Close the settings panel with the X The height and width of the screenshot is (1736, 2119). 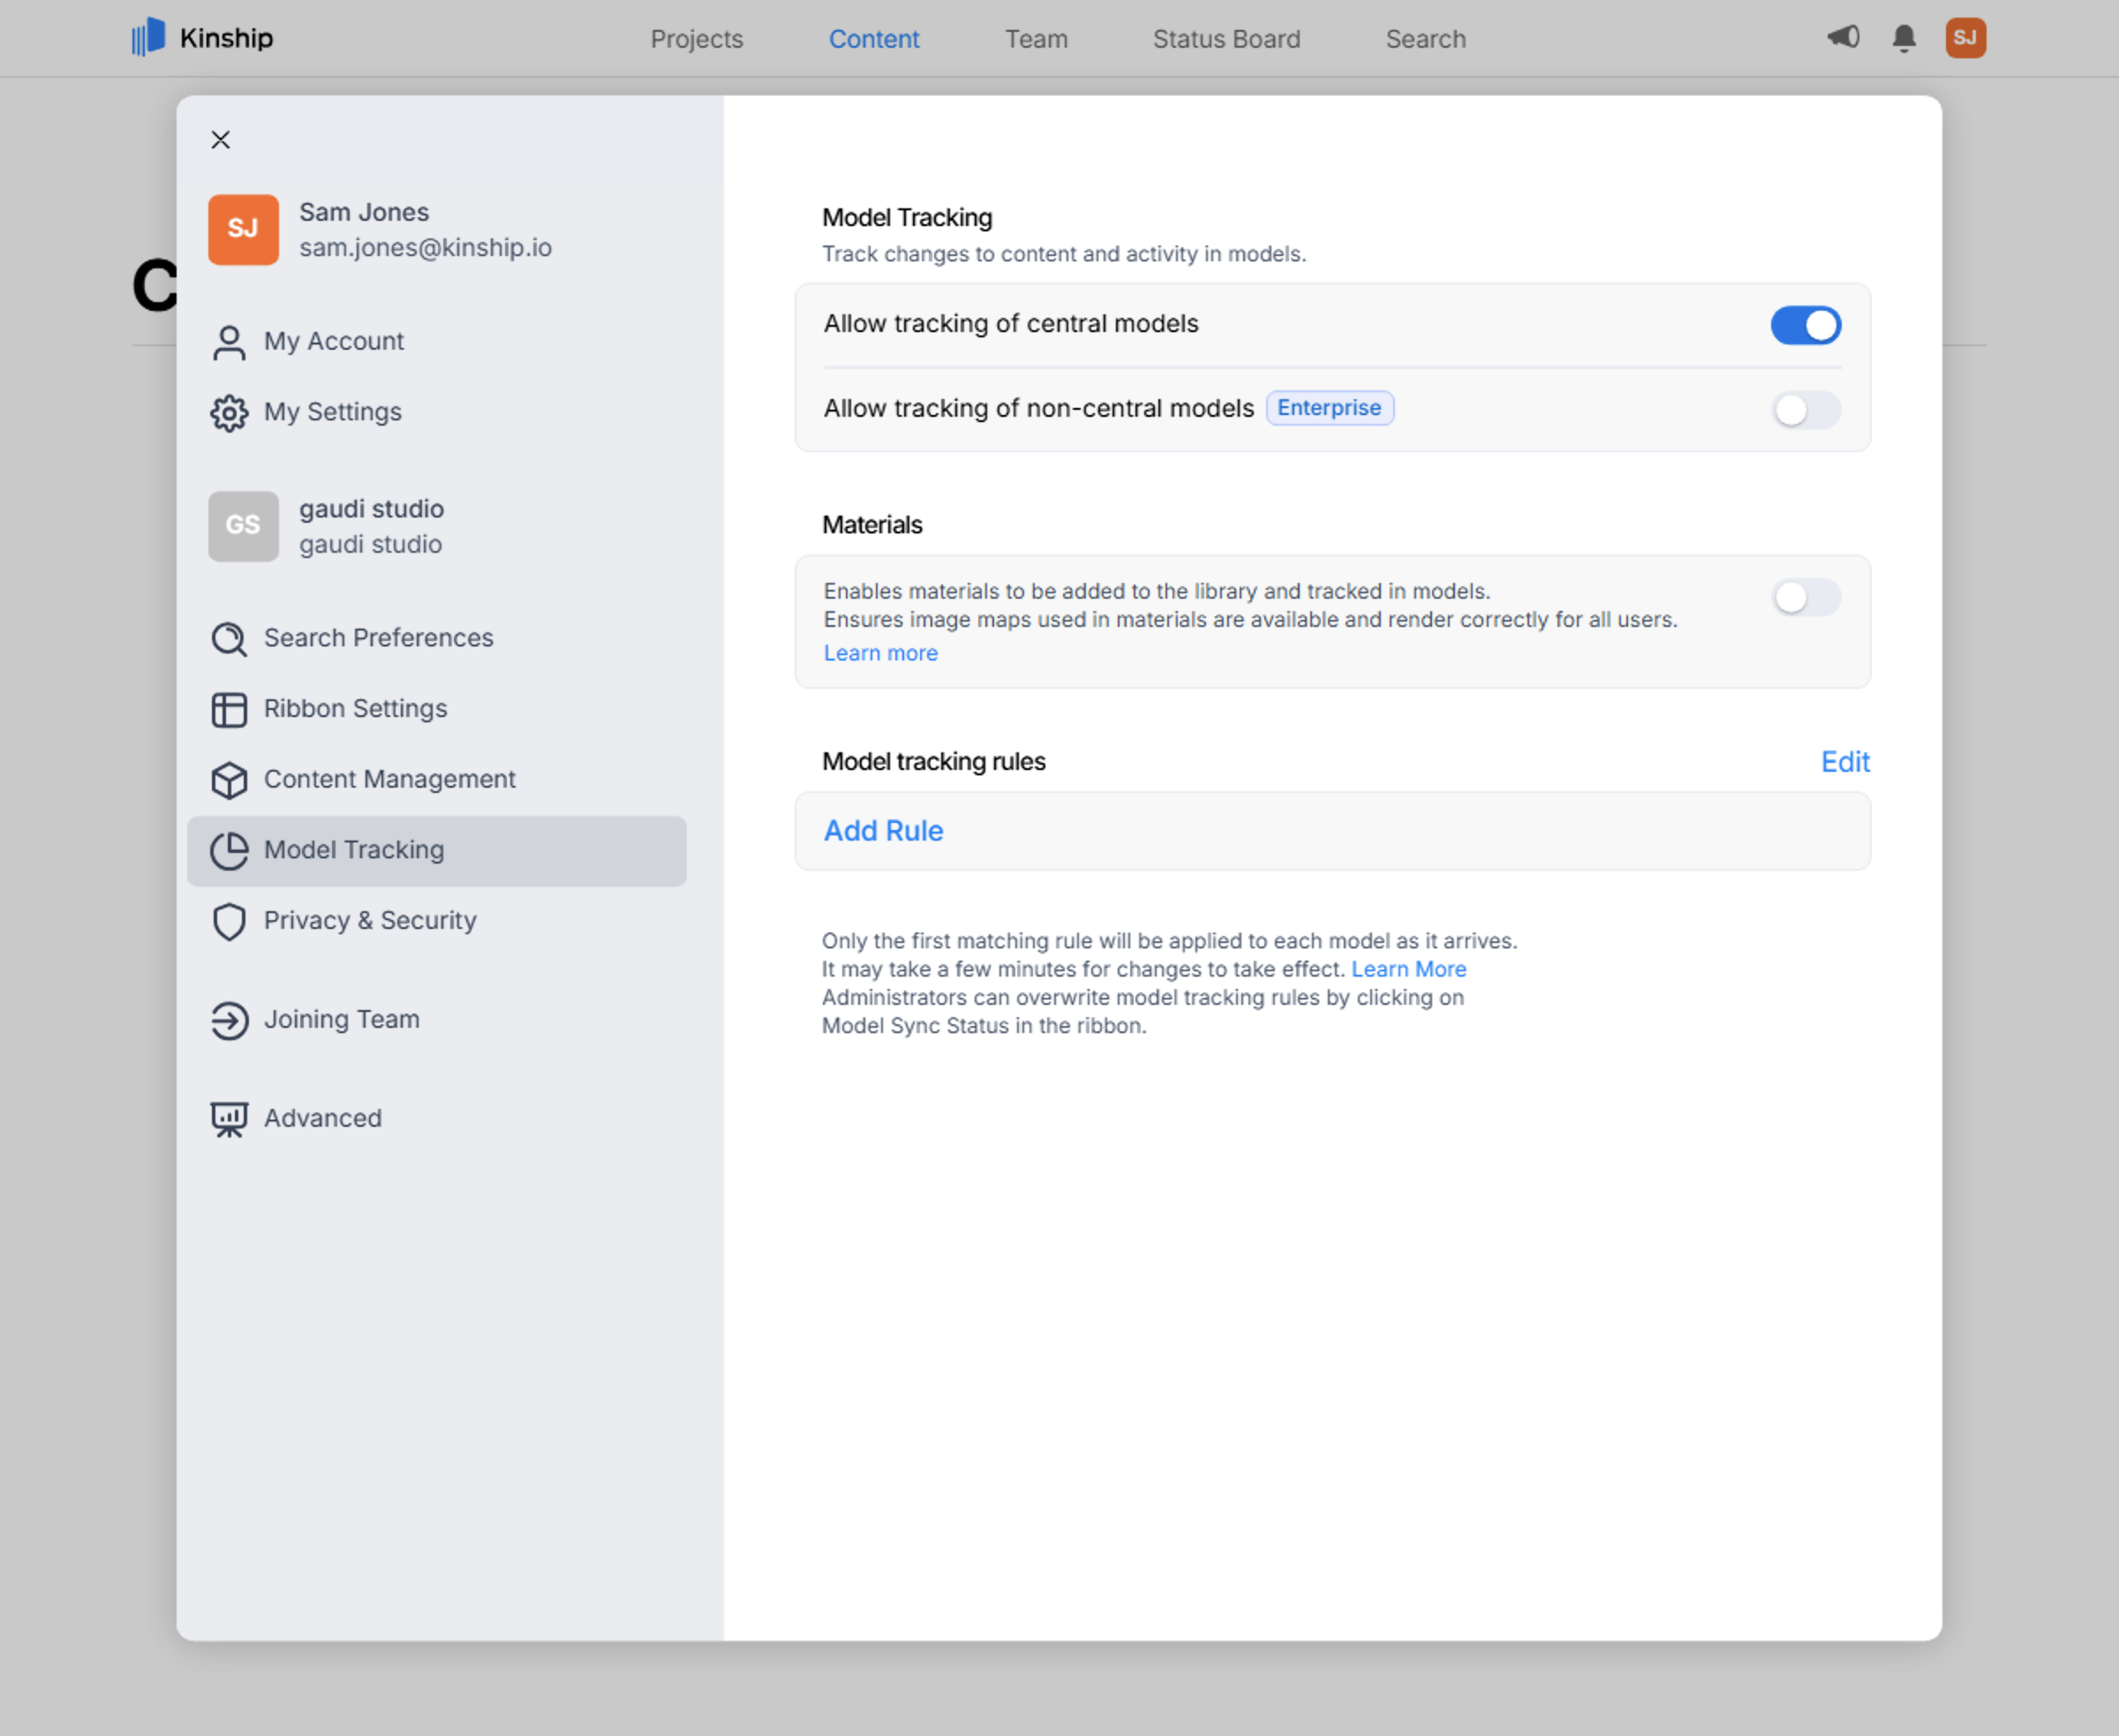point(220,139)
